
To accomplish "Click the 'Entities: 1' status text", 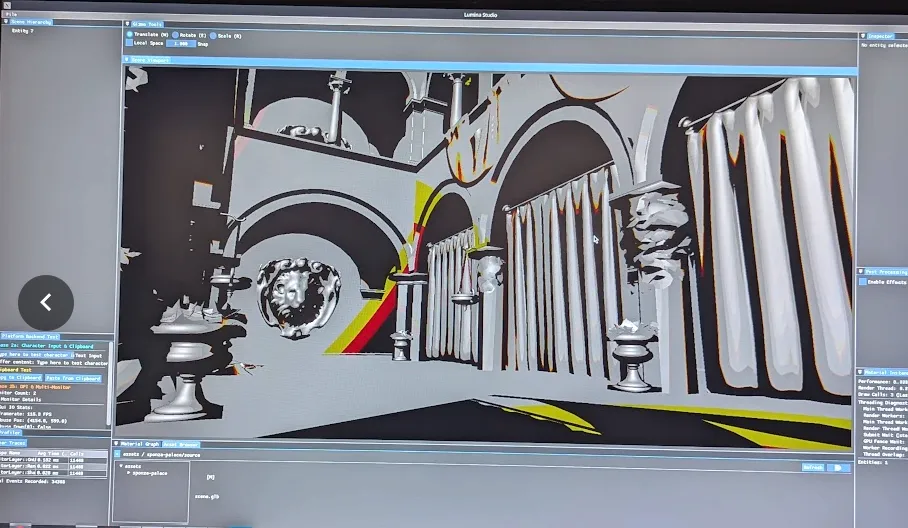I will 873,461.
